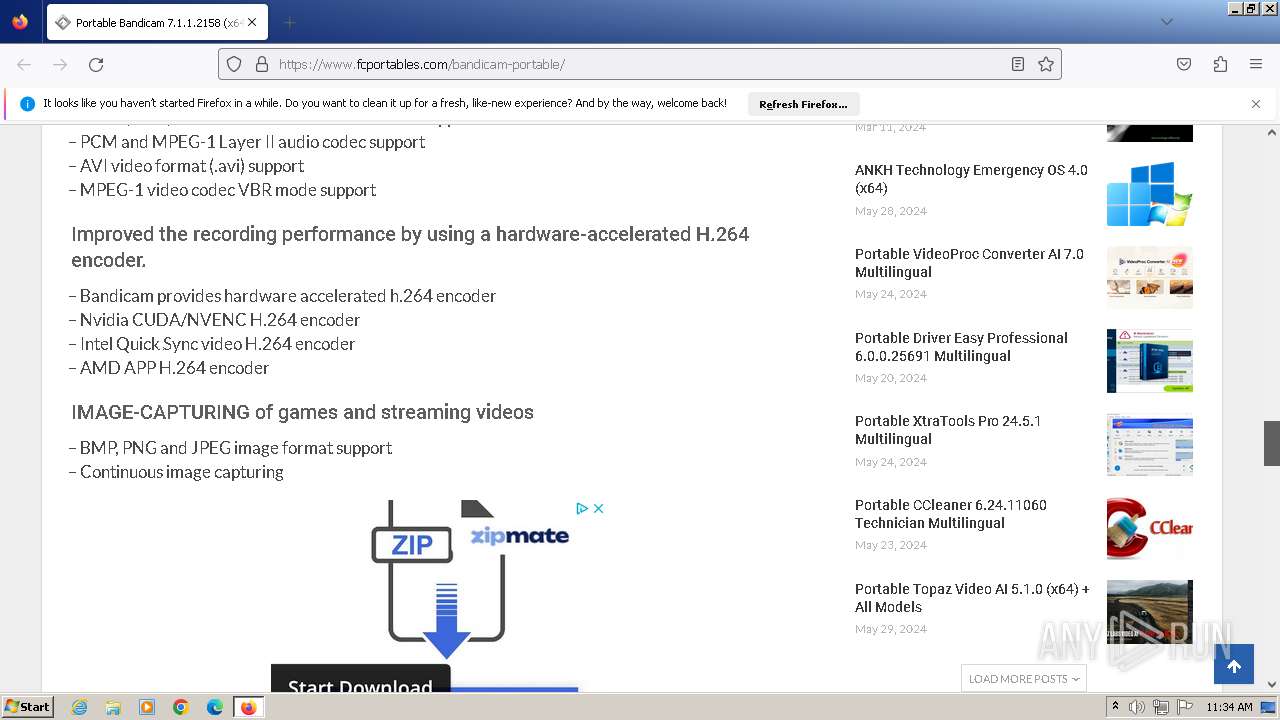Open File Explorer from the taskbar
The height and width of the screenshot is (720, 1280).
tap(113, 707)
